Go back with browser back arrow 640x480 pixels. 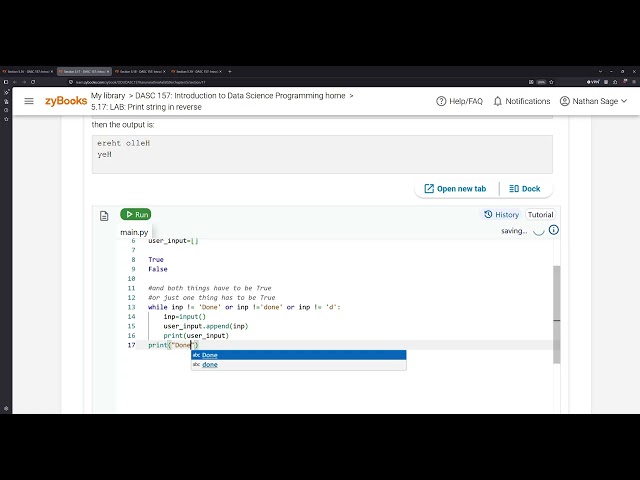tap(15, 82)
